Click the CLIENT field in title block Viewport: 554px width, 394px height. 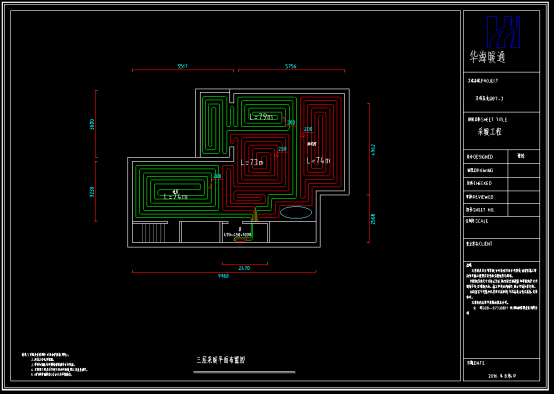[x=501, y=250]
